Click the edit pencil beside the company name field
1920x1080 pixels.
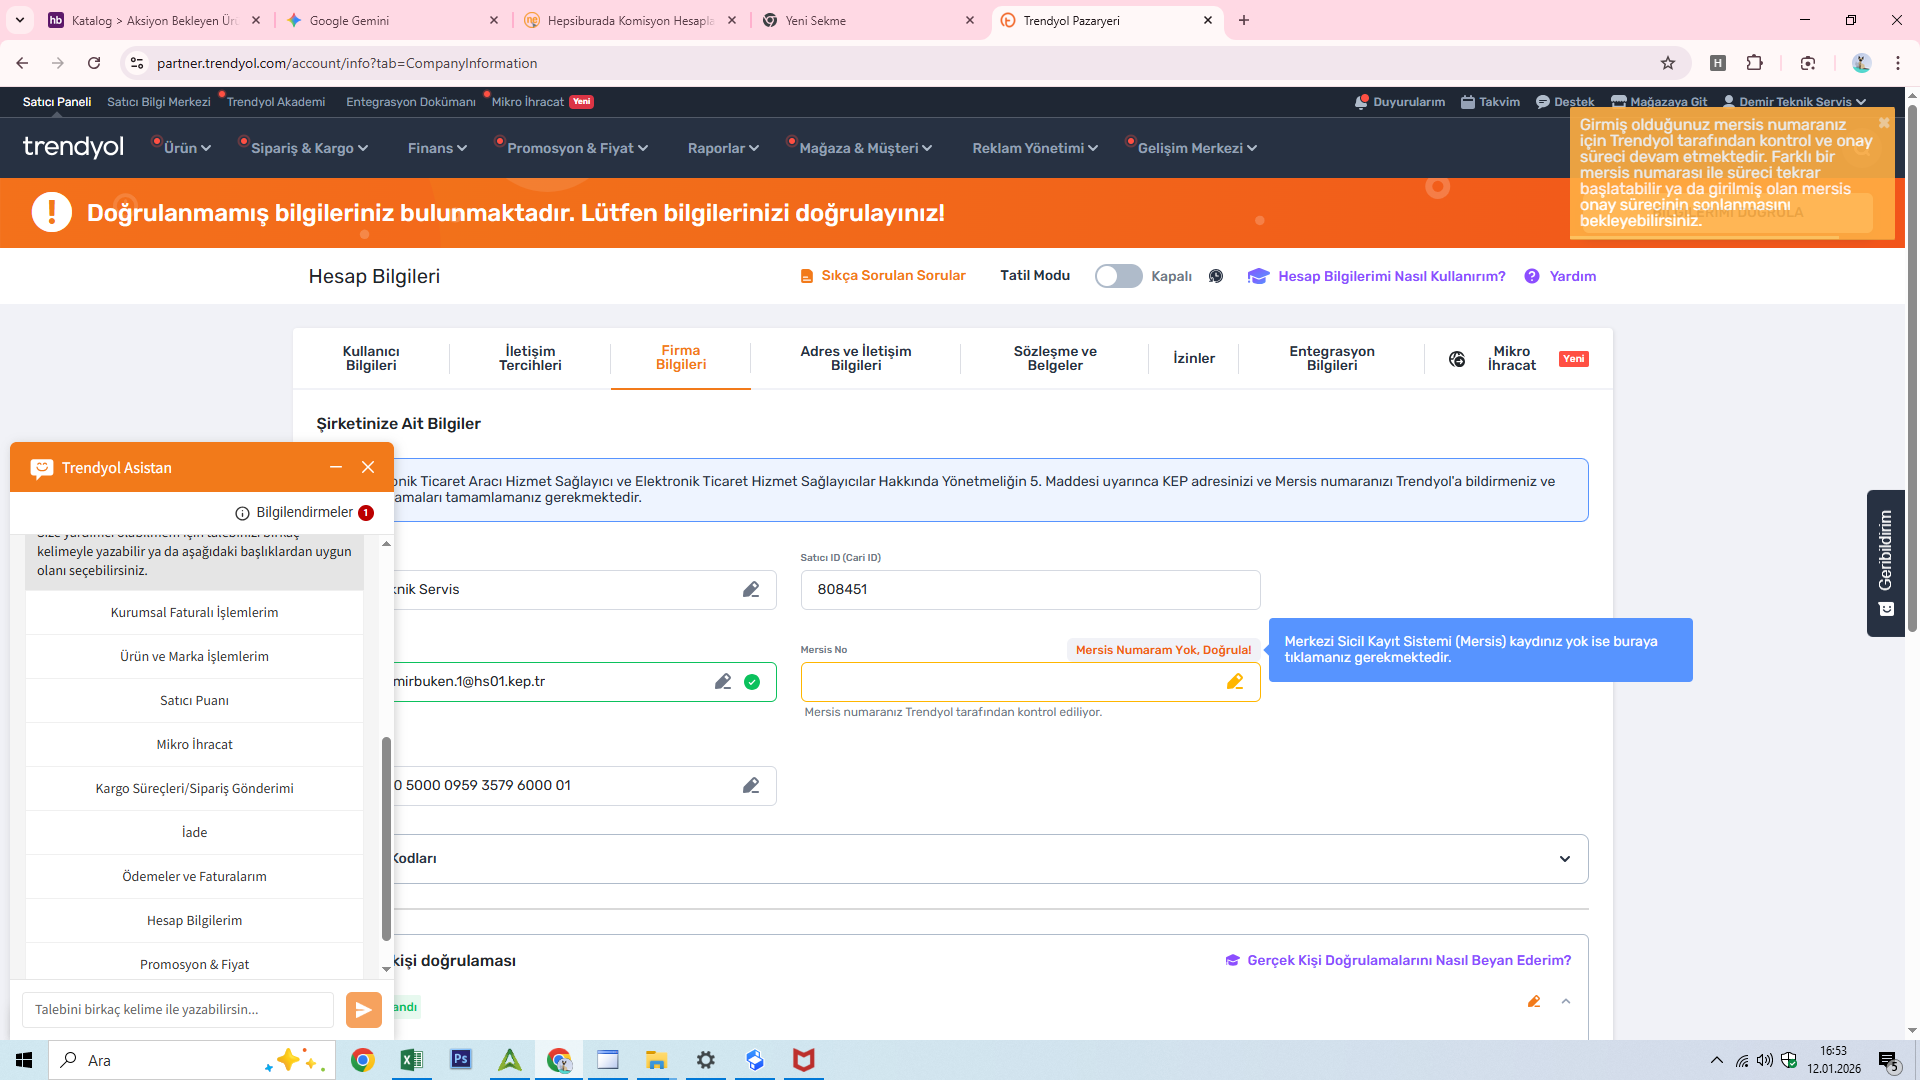tap(751, 590)
